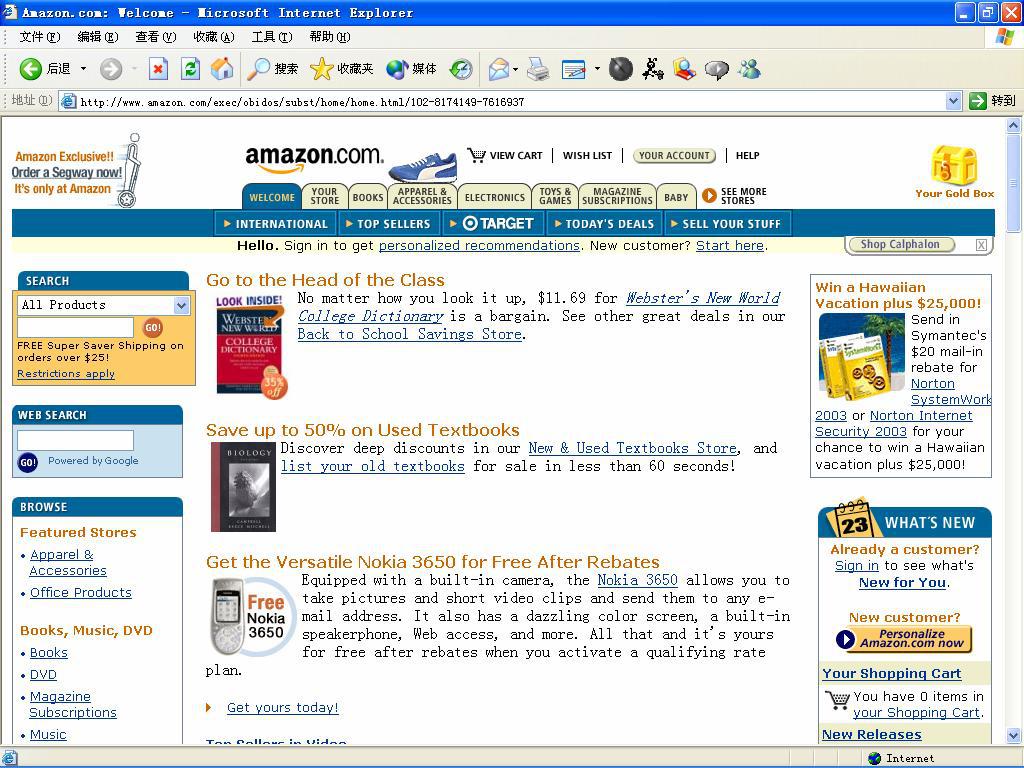Image resolution: width=1024 pixels, height=768 pixels.
Task: Click the Start here new customer link
Action: (x=729, y=246)
